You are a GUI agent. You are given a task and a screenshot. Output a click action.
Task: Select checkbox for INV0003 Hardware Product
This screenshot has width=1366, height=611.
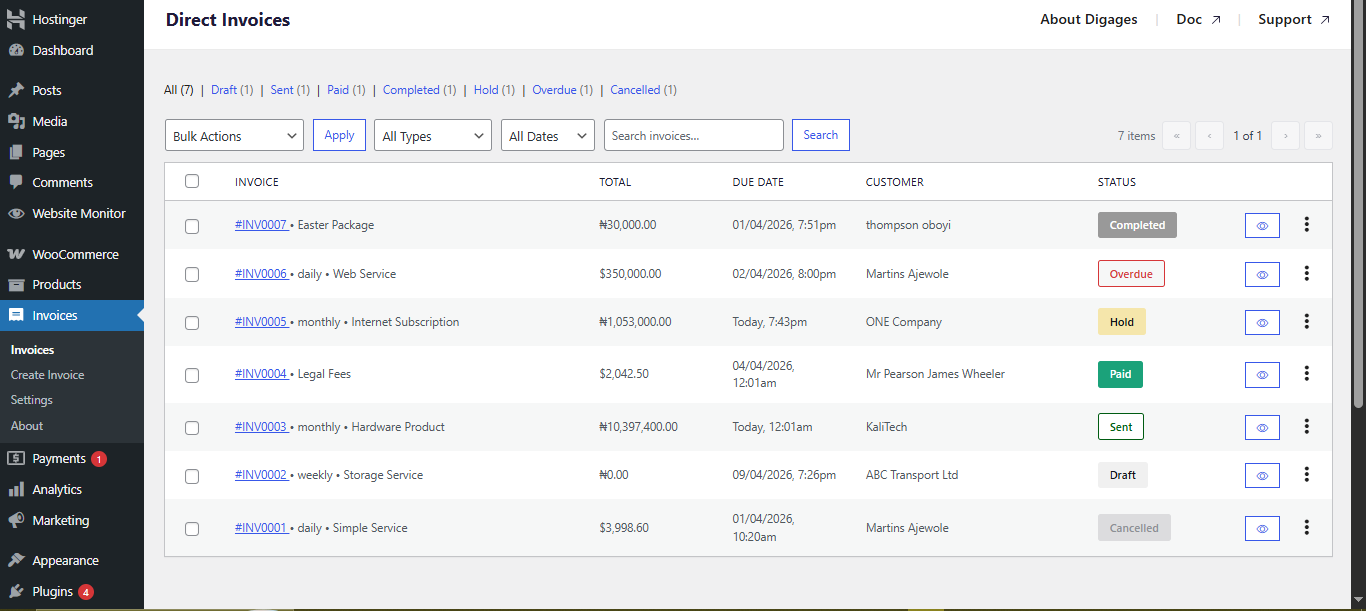[x=192, y=428]
